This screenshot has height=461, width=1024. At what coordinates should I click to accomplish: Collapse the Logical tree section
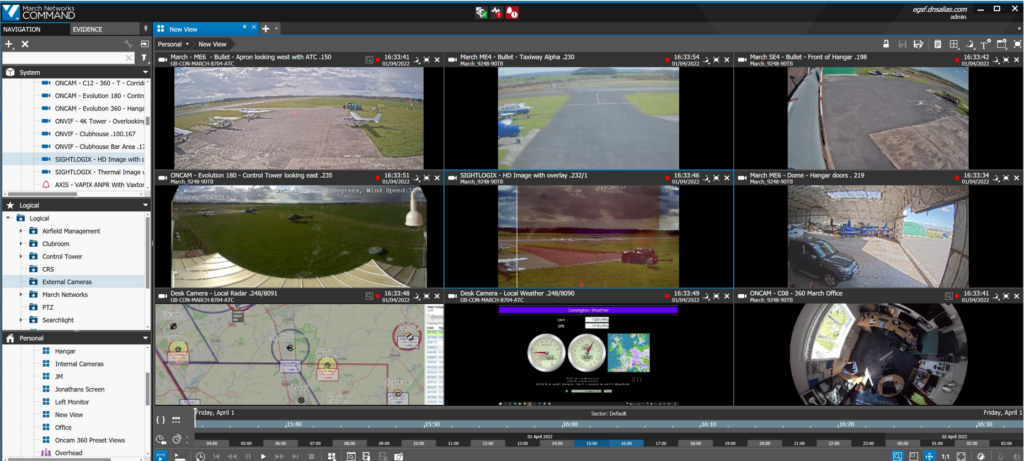coord(145,205)
